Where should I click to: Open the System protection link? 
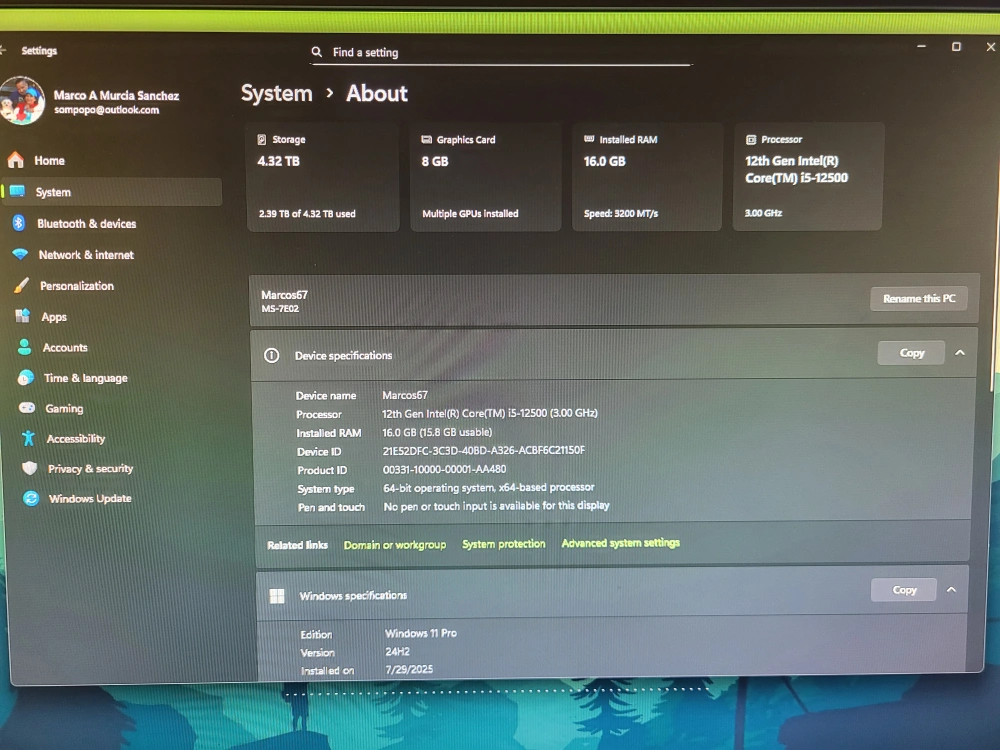click(x=503, y=544)
